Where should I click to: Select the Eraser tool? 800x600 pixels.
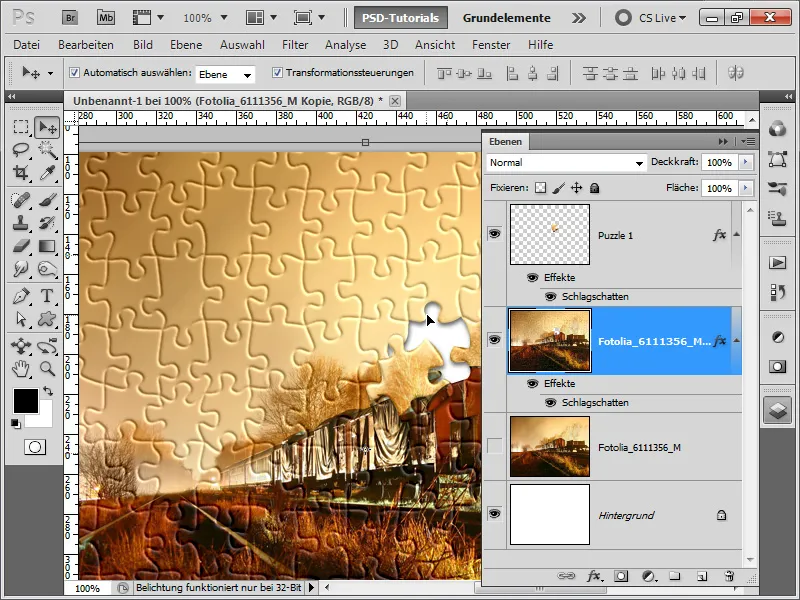(21, 246)
